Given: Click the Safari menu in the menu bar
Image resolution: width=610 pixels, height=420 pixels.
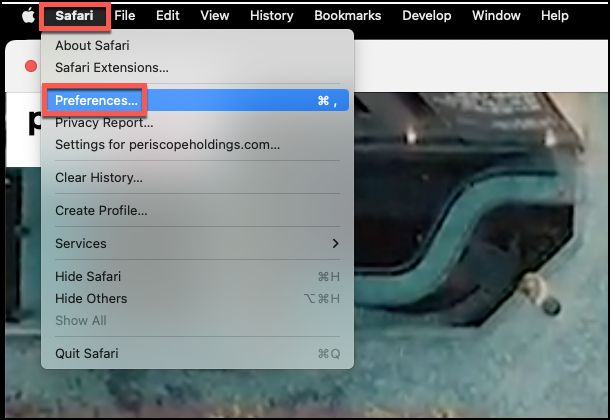Looking at the screenshot, I should click(74, 16).
